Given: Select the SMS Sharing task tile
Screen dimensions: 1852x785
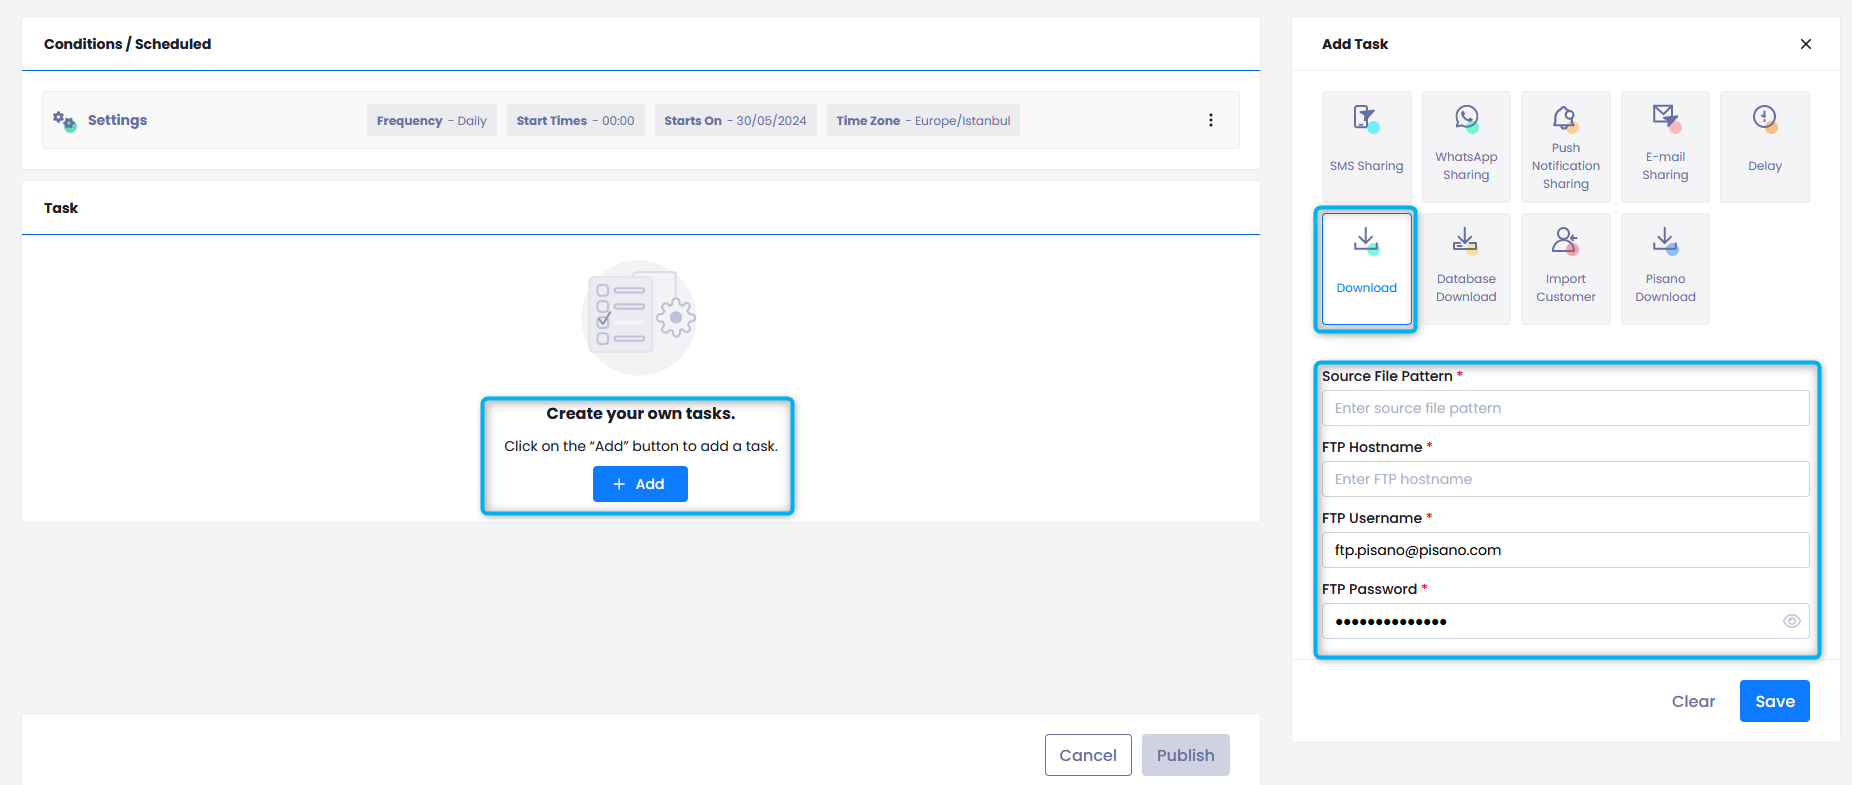Looking at the screenshot, I should pyautogui.click(x=1366, y=147).
